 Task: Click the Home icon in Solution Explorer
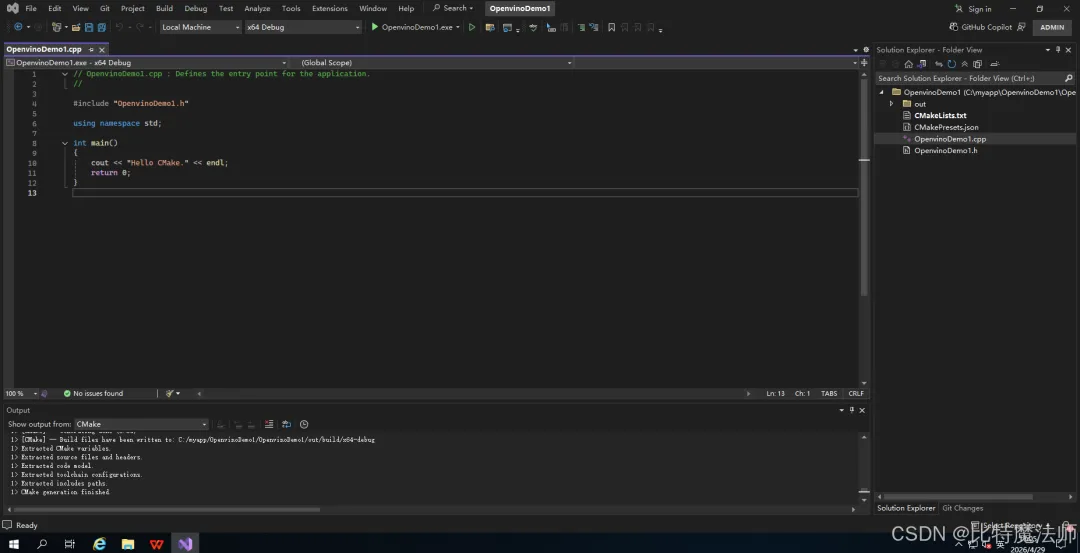908,64
